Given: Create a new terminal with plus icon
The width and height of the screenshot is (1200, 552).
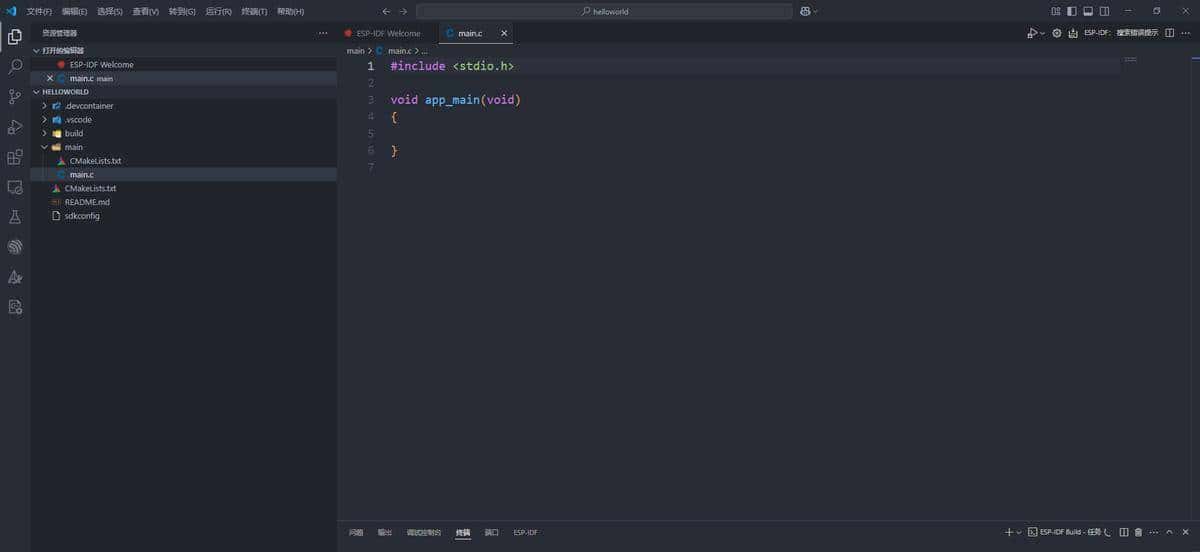Looking at the screenshot, I should (x=1009, y=532).
